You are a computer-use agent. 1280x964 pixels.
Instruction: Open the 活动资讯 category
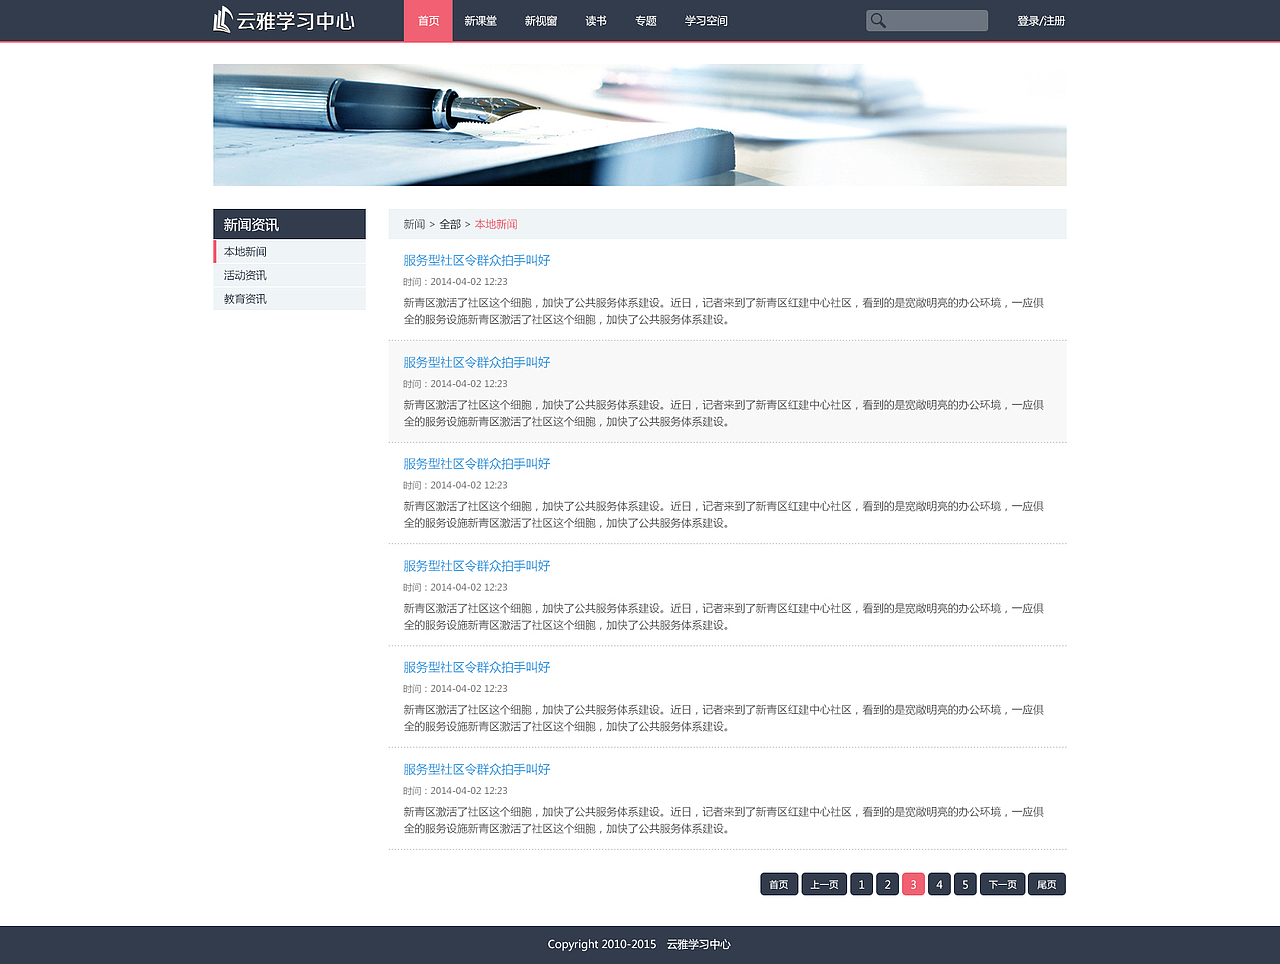click(x=244, y=275)
